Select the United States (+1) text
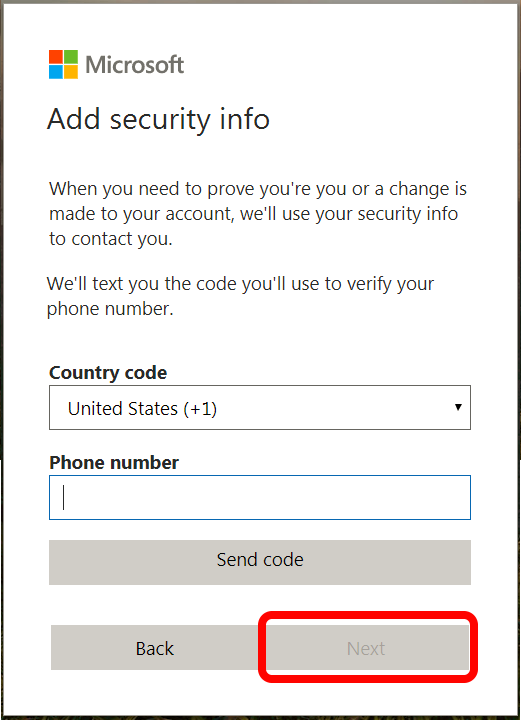 point(142,409)
